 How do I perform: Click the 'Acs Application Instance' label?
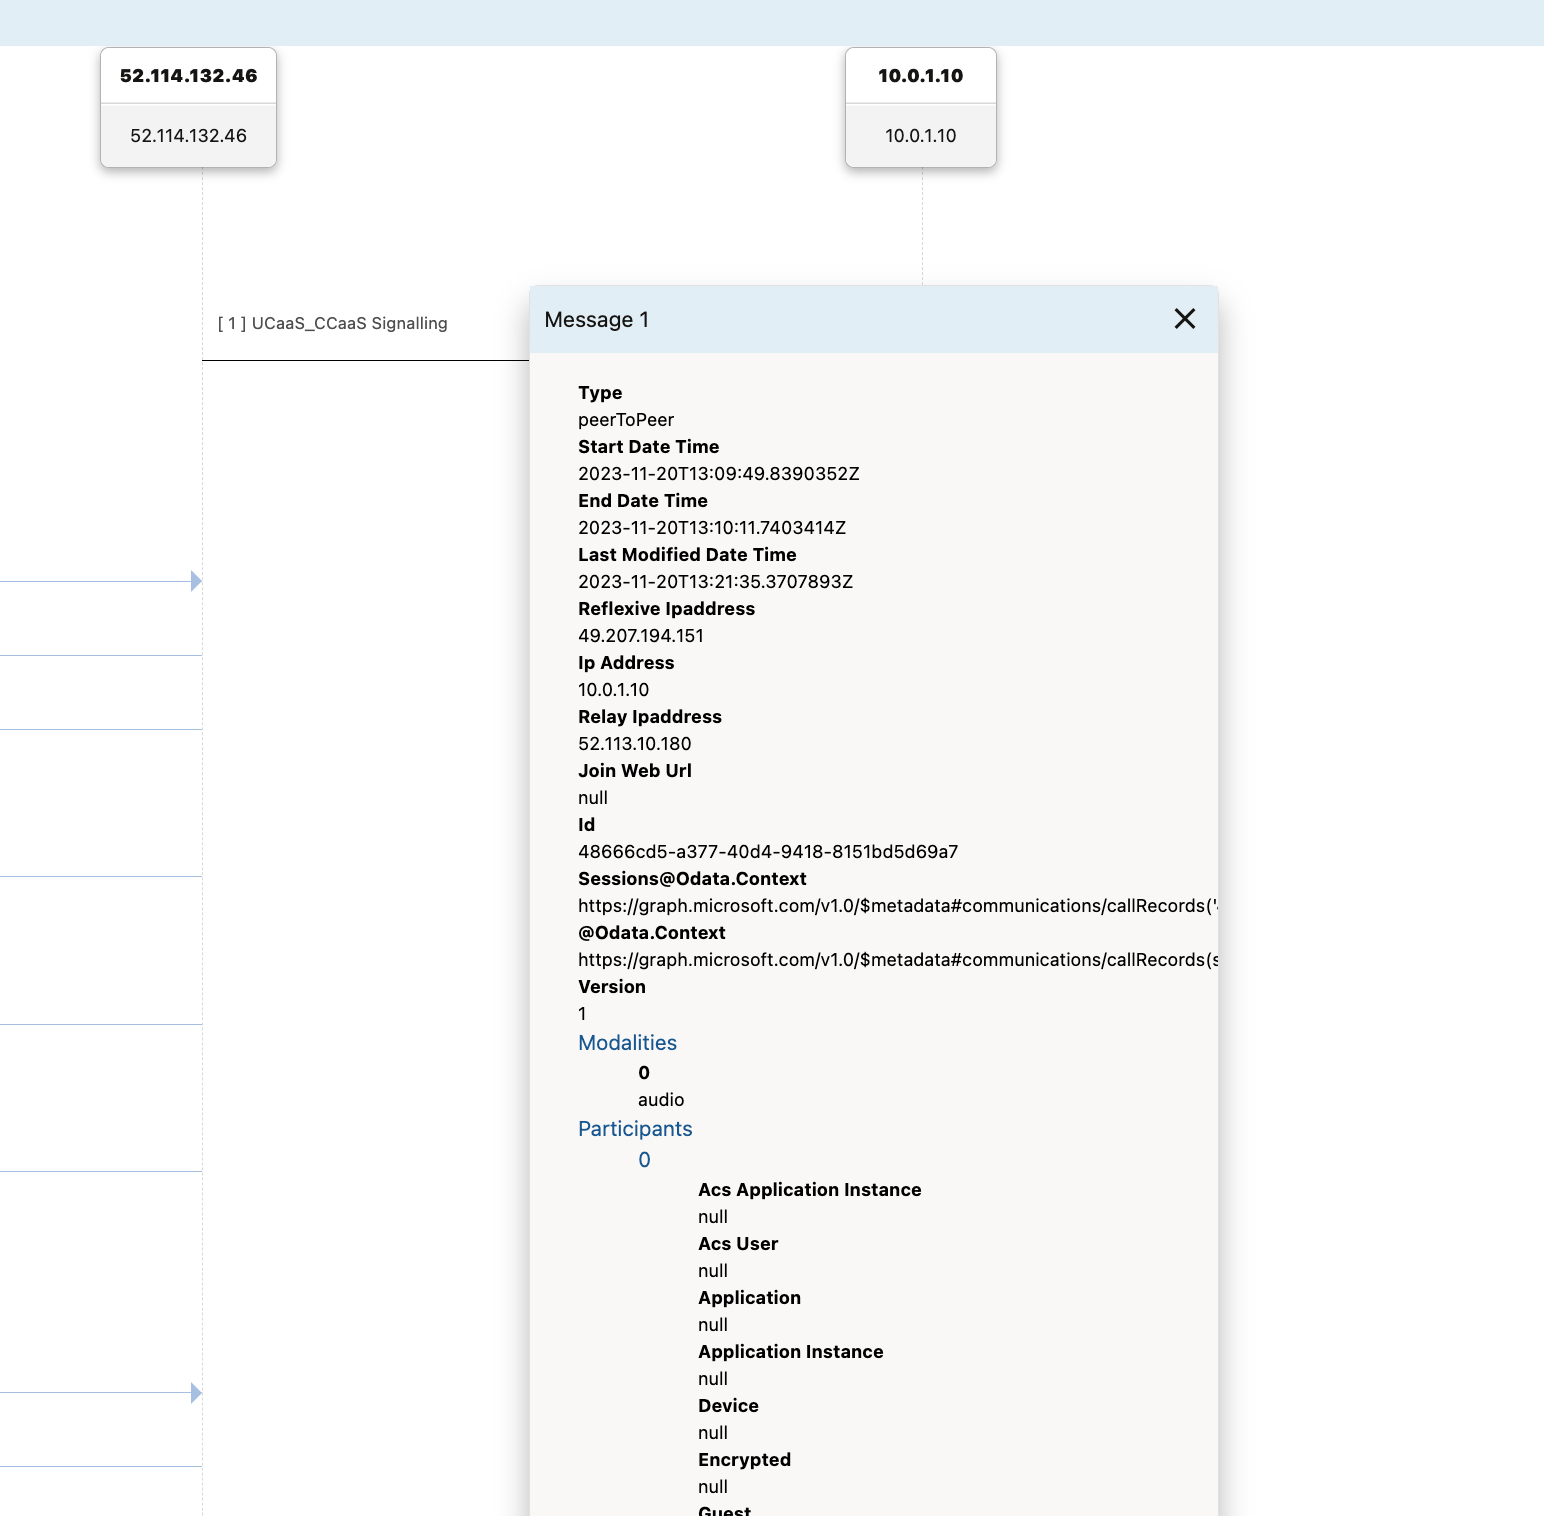point(810,1190)
